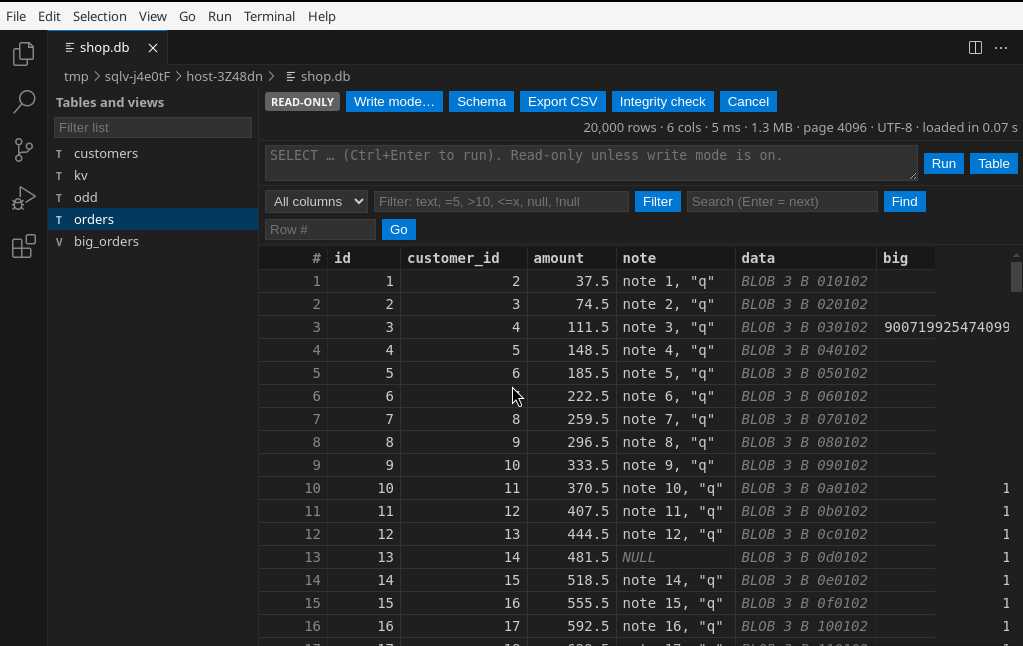Click the amount cell 592.5

pyautogui.click(x=572, y=626)
